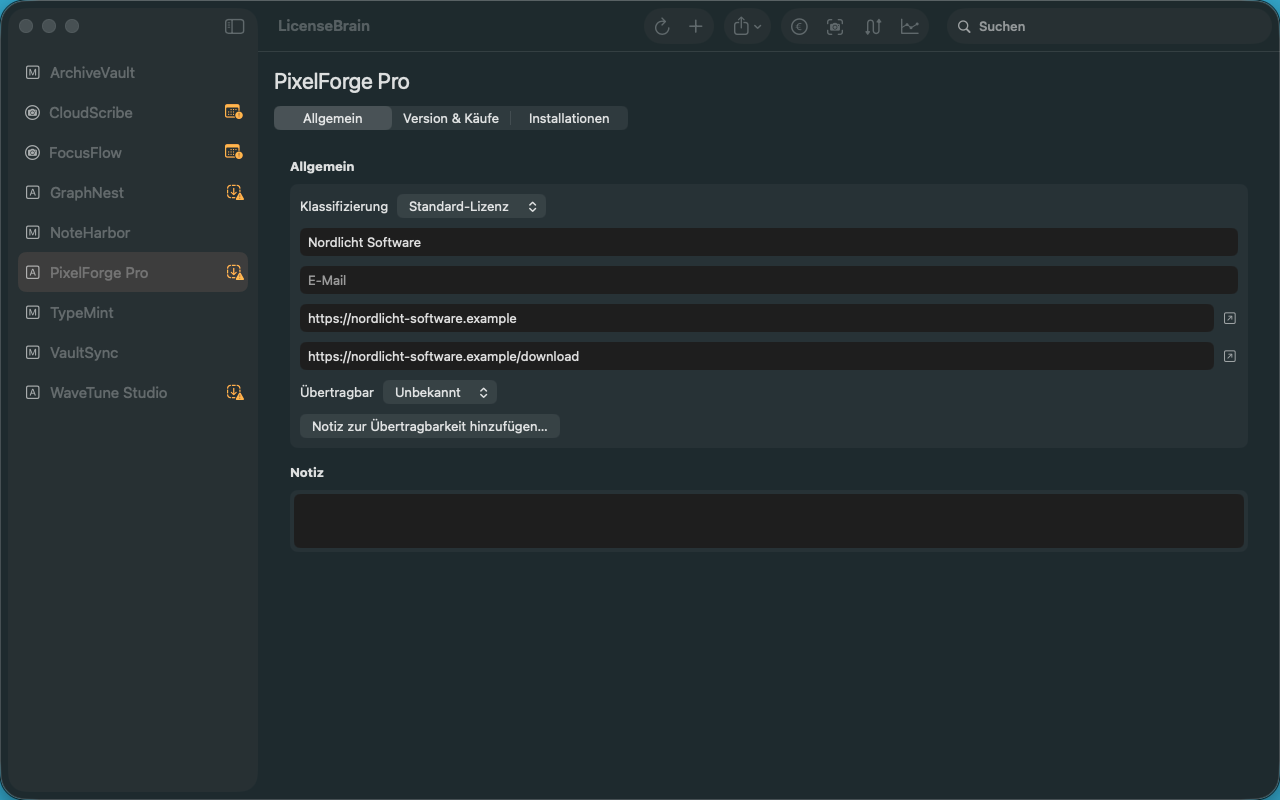Select GraphNest in the sidebar
The height and width of the screenshot is (800, 1280).
click(x=133, y=193)
